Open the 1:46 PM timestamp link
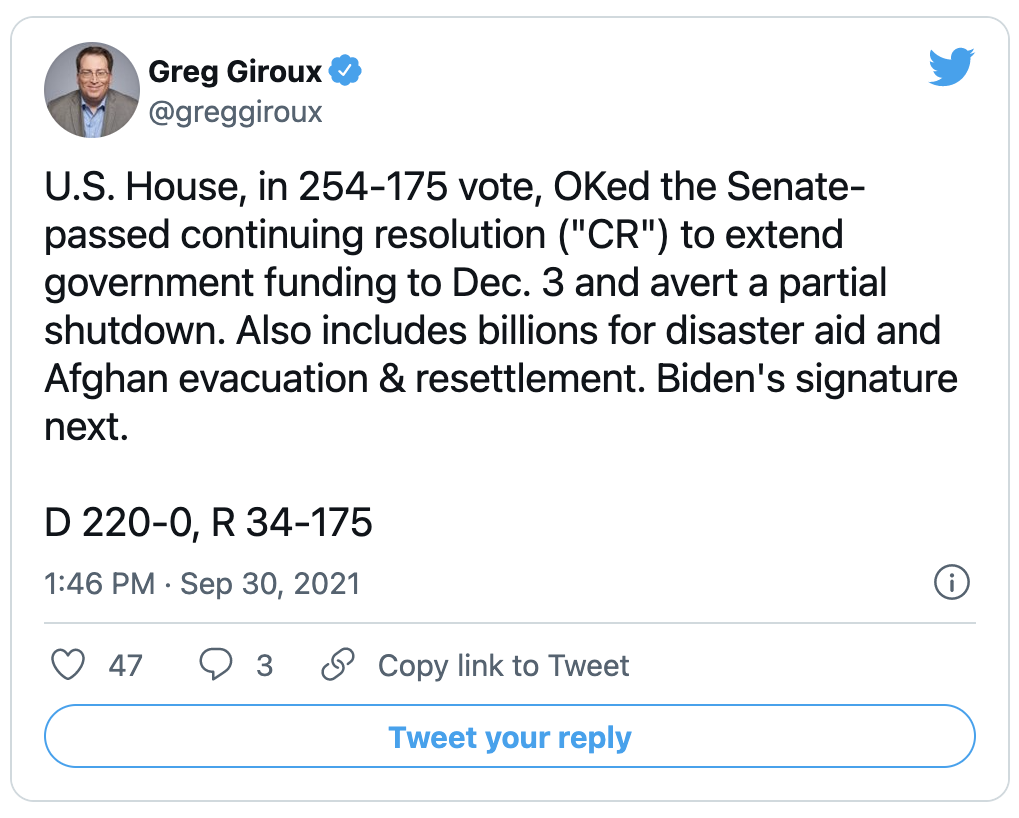 [x=99, y=583]
